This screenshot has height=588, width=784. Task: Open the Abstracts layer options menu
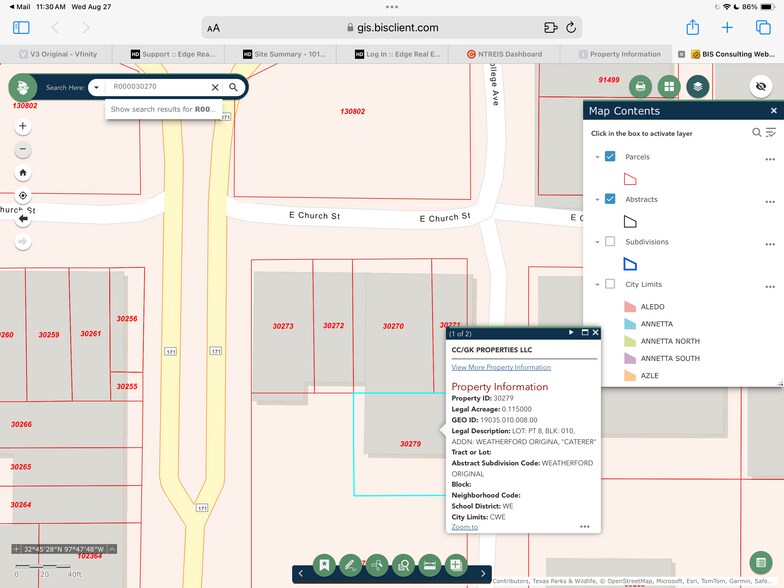(x=770, y=201)
